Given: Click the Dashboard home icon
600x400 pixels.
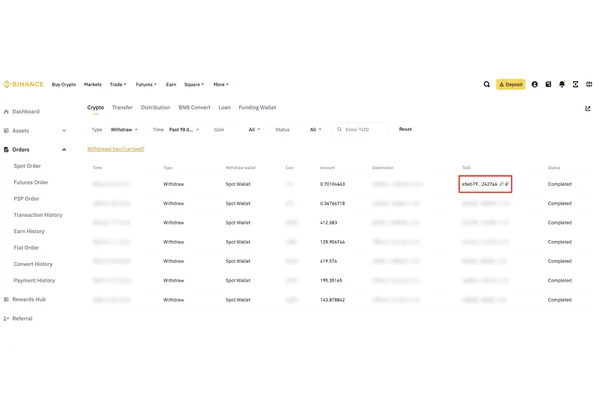Looking at the screenshot, I should coord(6,112).
